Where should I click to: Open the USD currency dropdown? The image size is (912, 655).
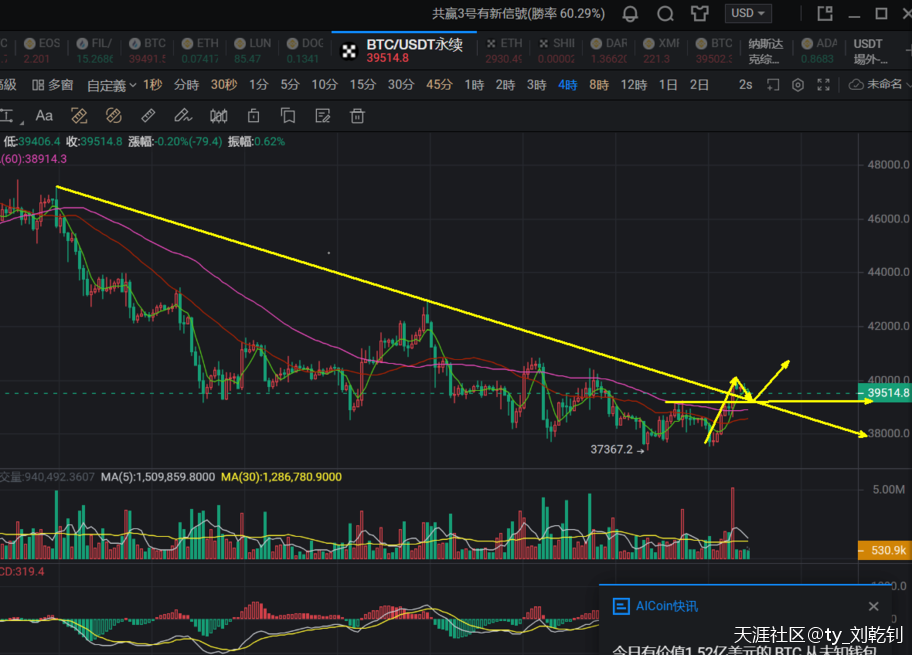[x=749, y=14]
